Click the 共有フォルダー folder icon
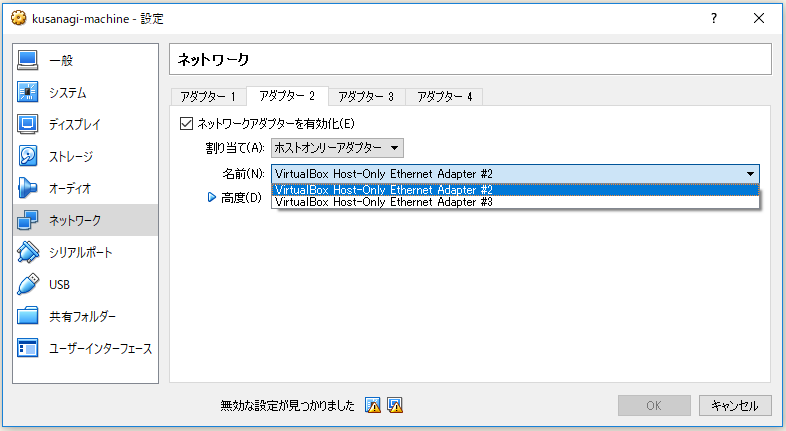The height and width of the screenshot is (431, 786). coord(28,316)
